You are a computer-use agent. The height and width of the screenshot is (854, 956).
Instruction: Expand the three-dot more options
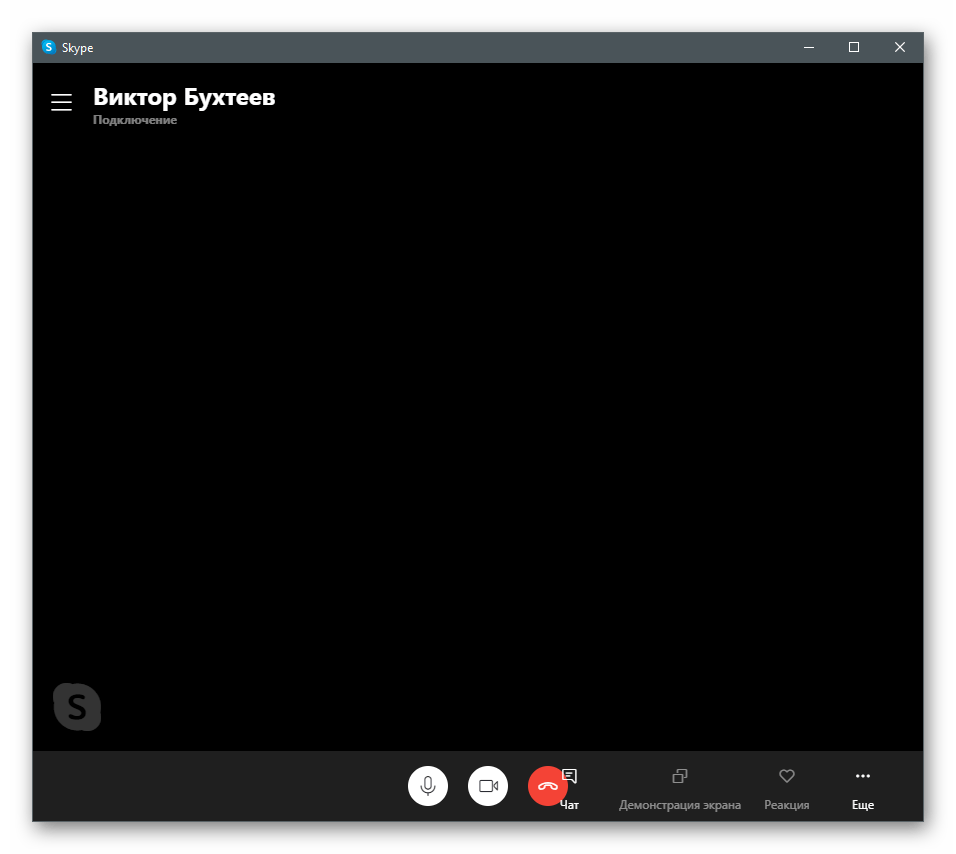point(863,776)
